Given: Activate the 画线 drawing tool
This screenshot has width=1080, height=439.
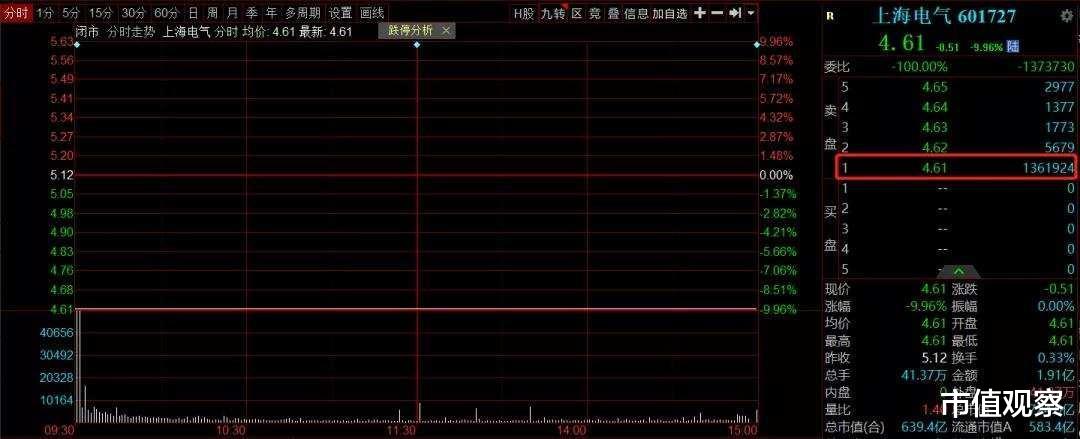Looking at the screenshot, I should [x=372, y=13].
